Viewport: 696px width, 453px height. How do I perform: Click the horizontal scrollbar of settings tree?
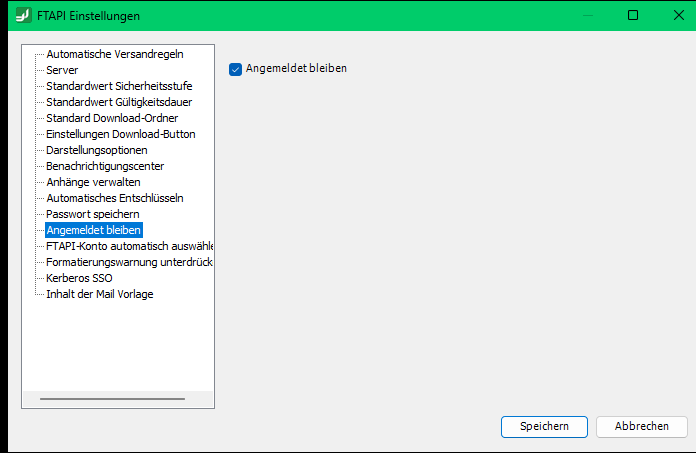[x=112, y=399]
